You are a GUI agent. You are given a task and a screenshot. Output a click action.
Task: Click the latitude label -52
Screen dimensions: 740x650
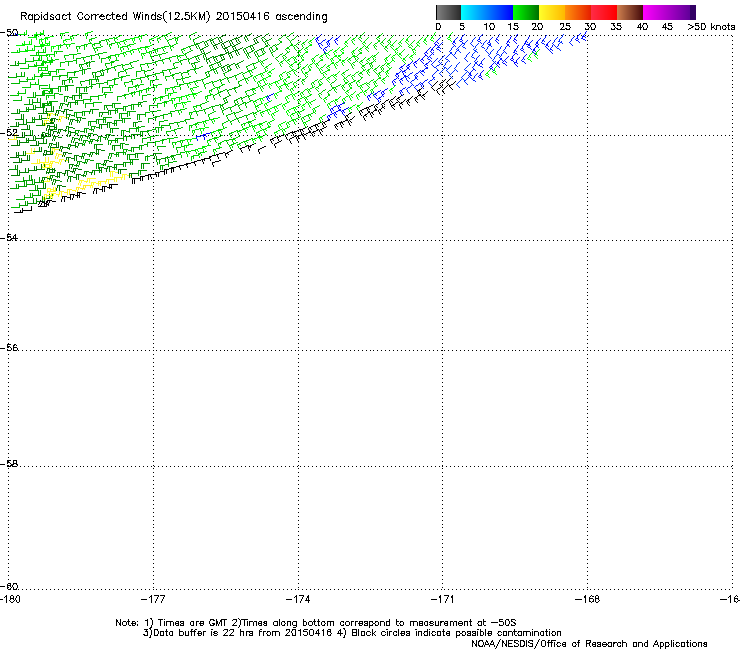(9, 133)
